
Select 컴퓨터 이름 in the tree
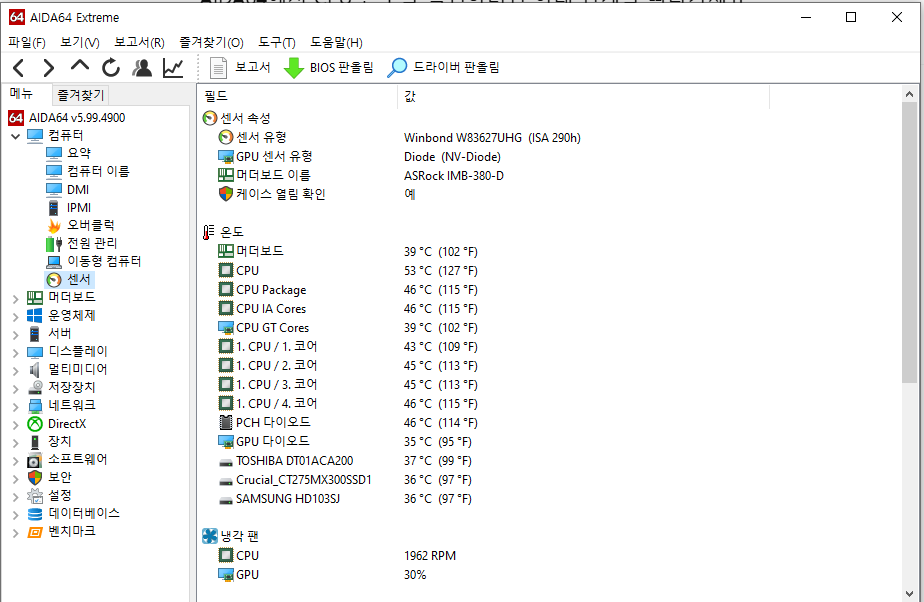(87, 171)
